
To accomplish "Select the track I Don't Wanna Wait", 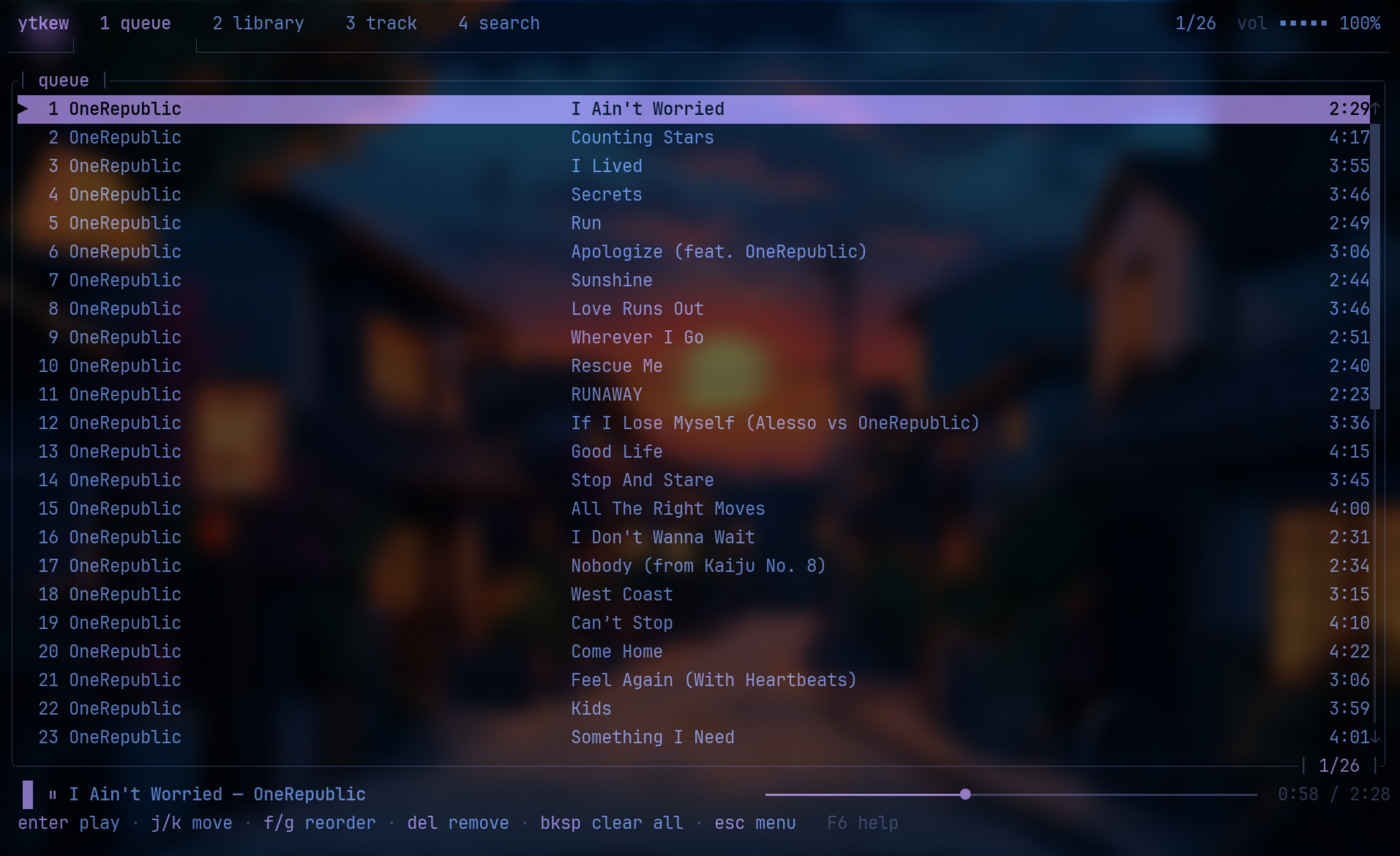I will (x=693, y=536).
